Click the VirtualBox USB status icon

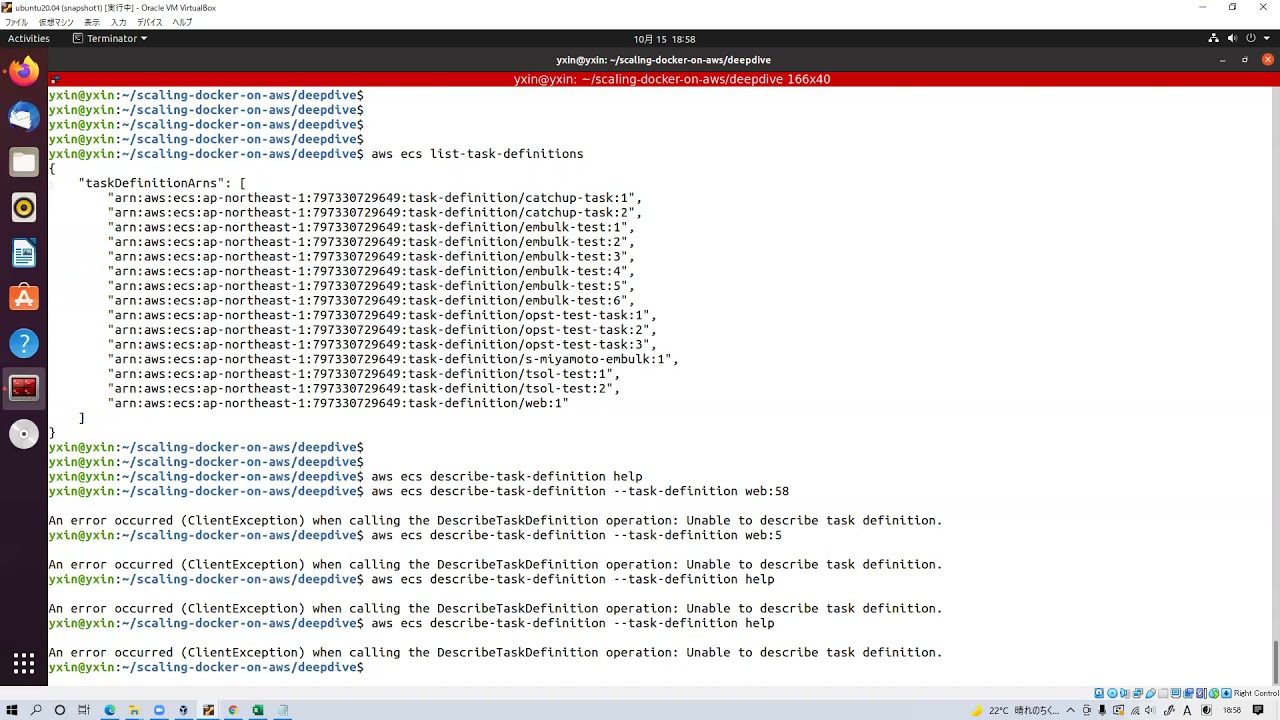(1150, 693)
